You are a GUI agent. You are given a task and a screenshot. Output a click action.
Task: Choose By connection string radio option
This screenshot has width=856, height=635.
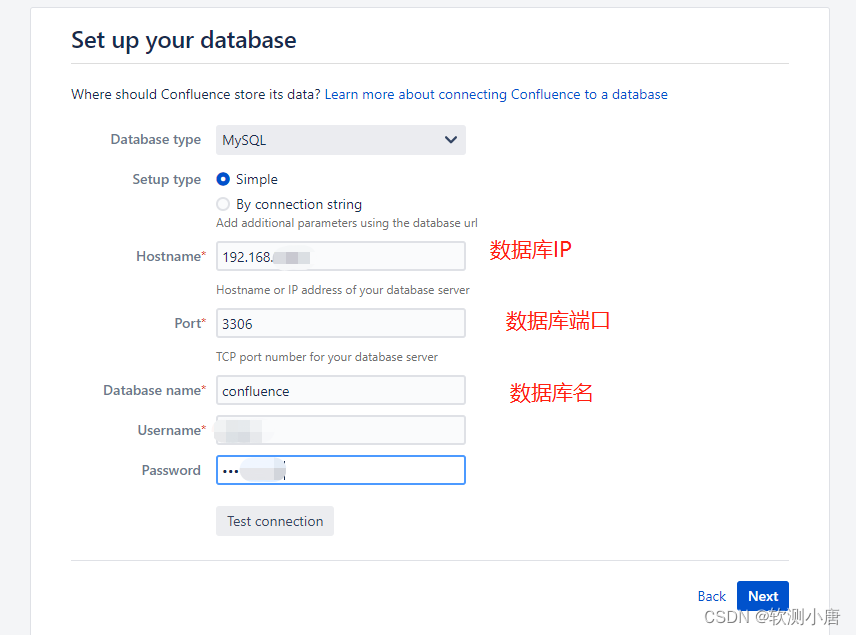(223, 204)
